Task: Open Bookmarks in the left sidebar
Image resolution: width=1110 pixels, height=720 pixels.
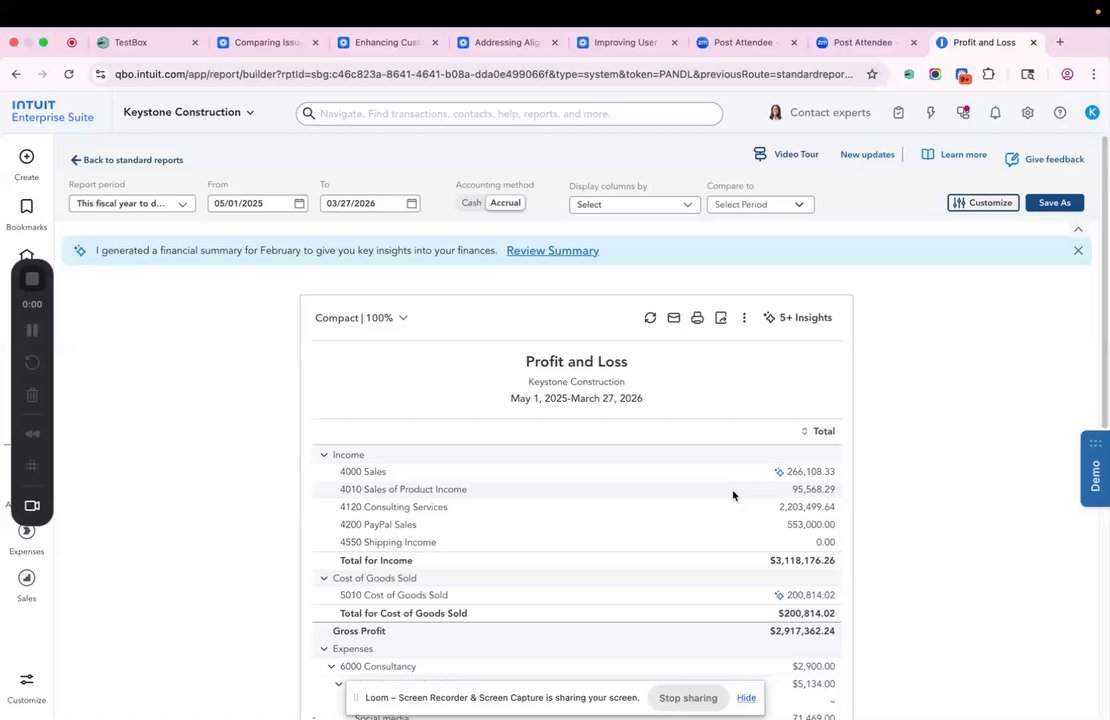Action: (x=26, y=215)
